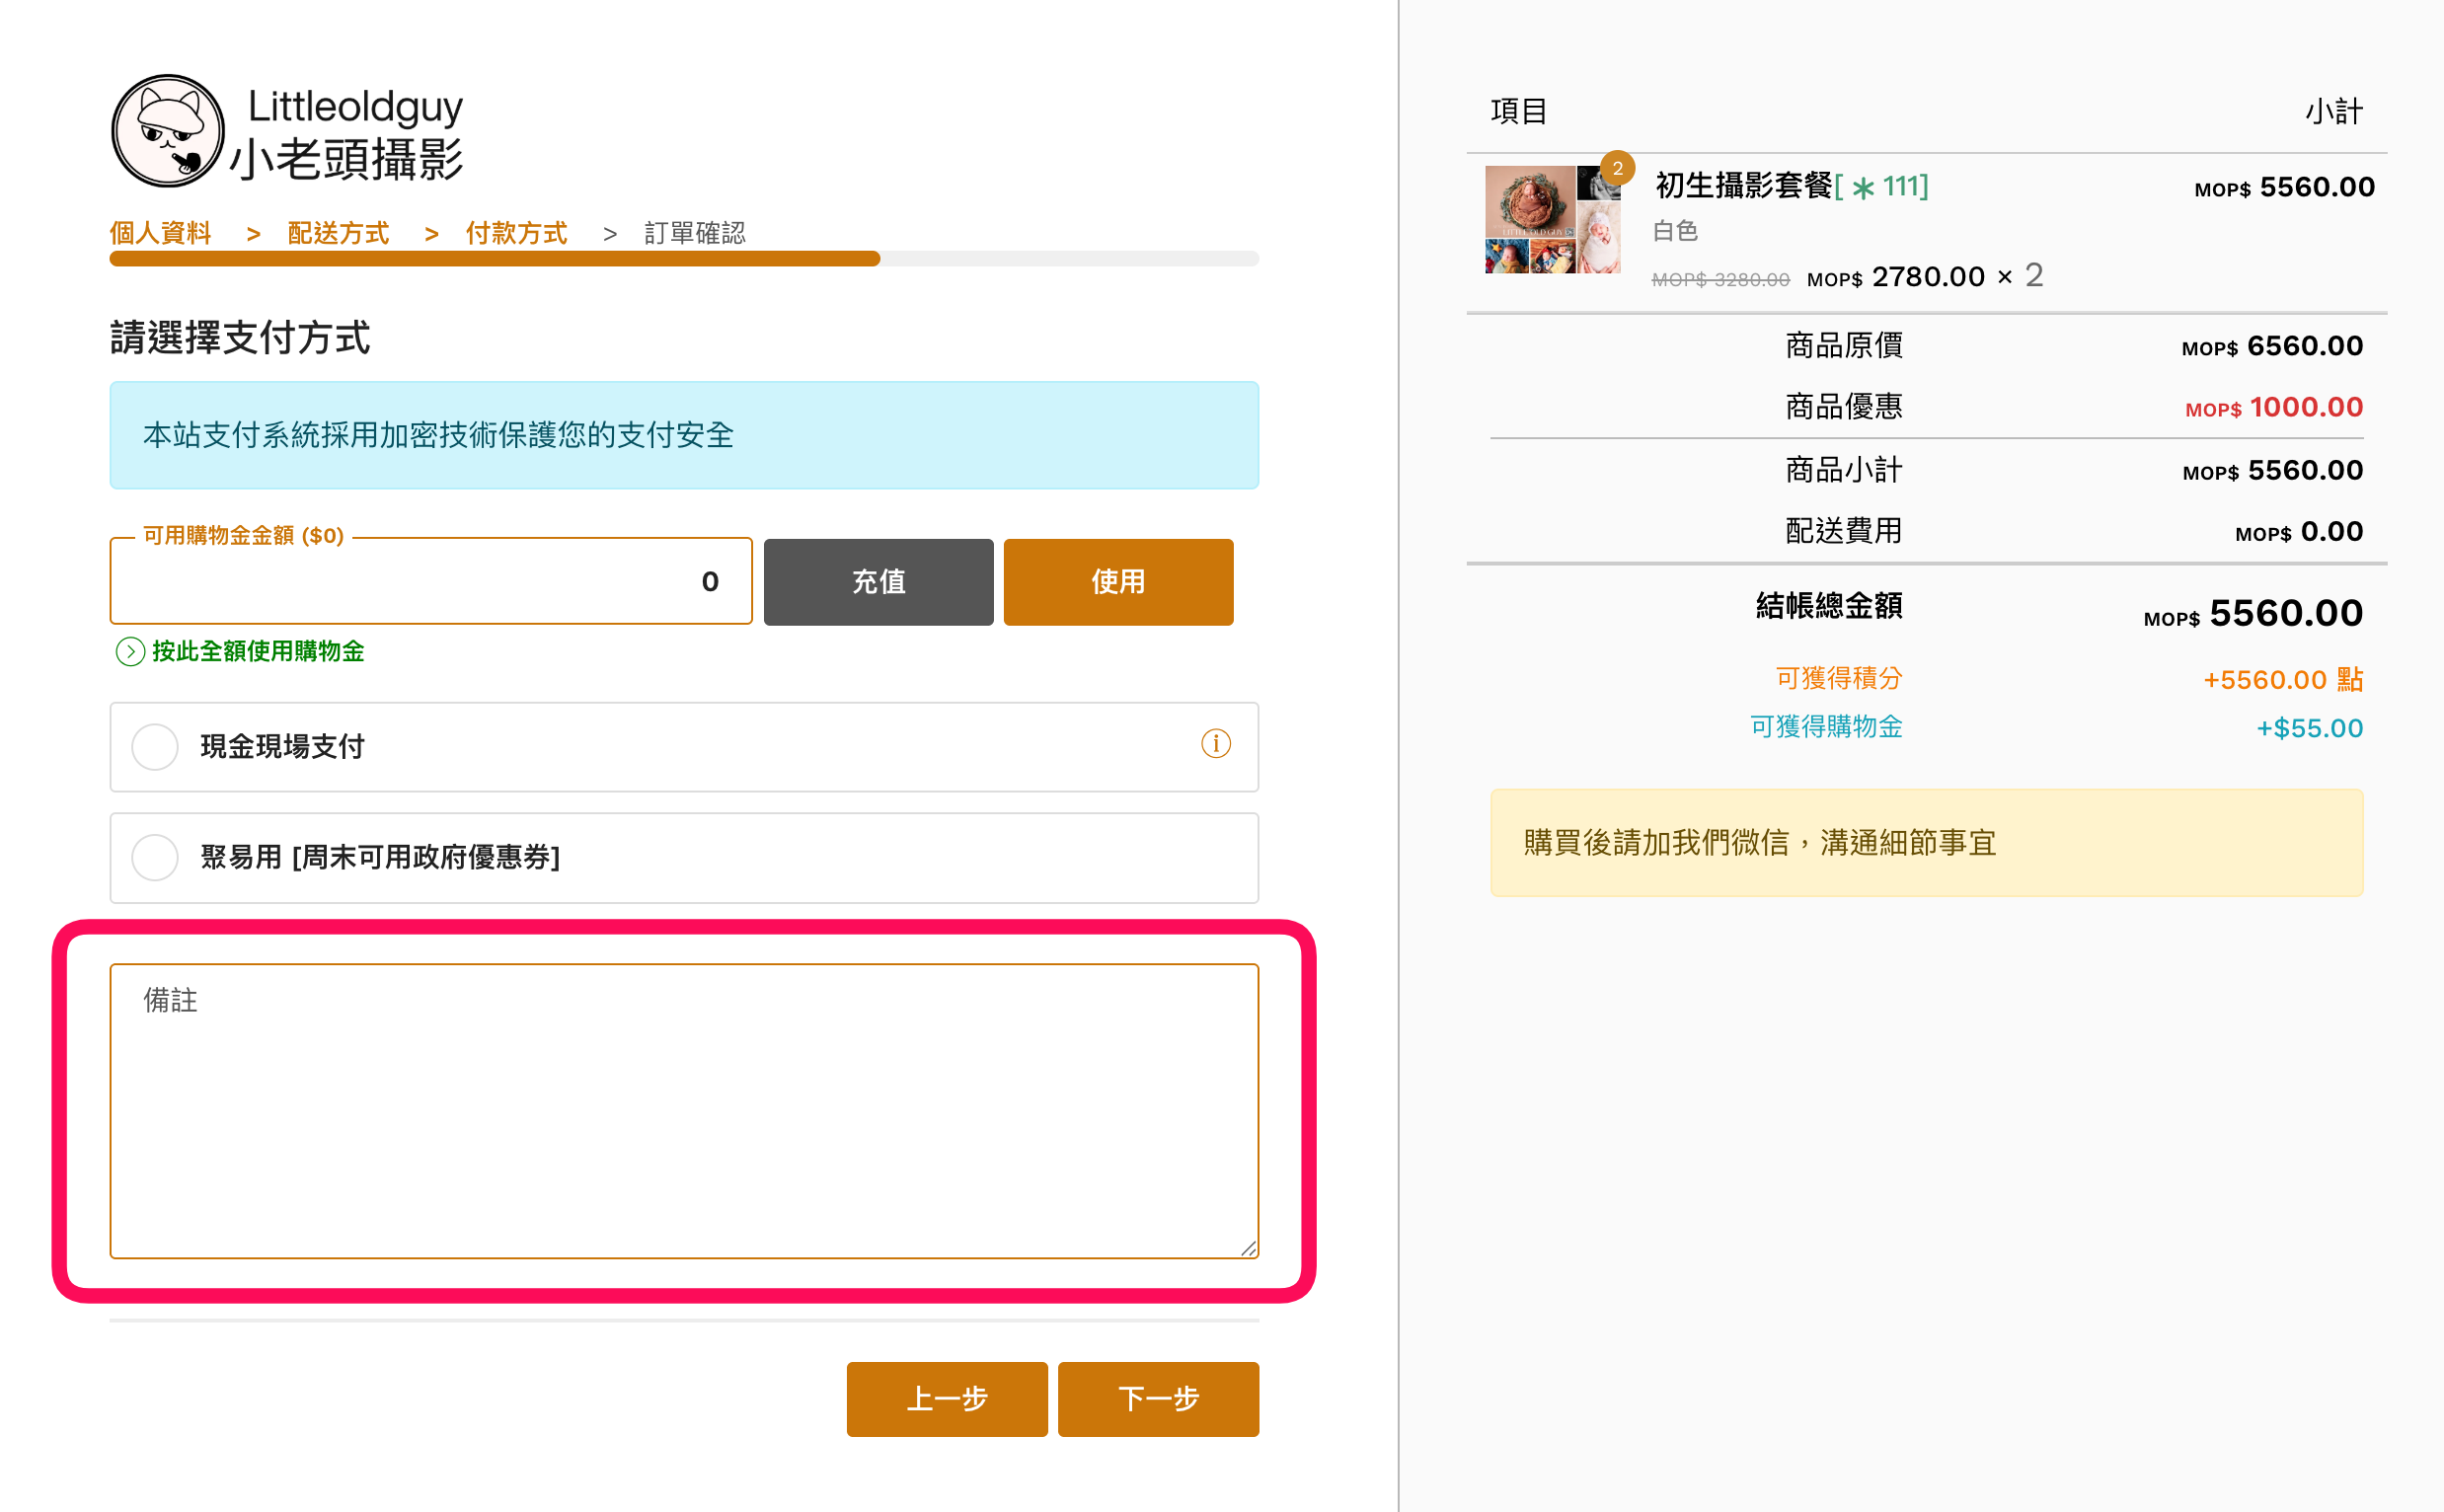Screen dimensions: 2444x1512
Task: Select 聚易用 payment radio button
Action: point(155,857)
